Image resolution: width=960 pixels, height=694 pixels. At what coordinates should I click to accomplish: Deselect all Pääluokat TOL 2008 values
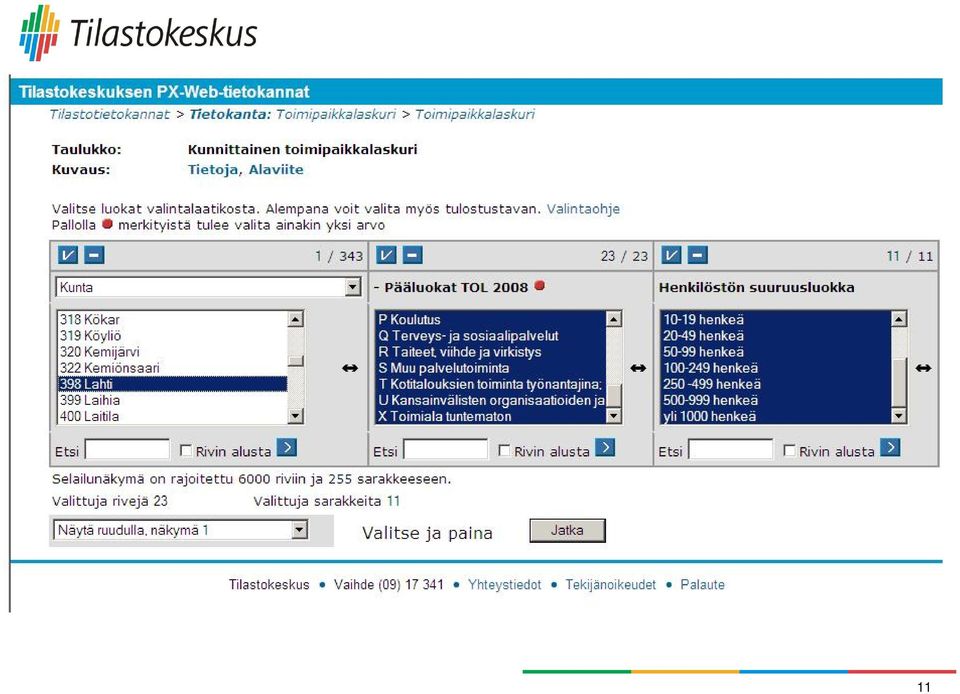412,255
